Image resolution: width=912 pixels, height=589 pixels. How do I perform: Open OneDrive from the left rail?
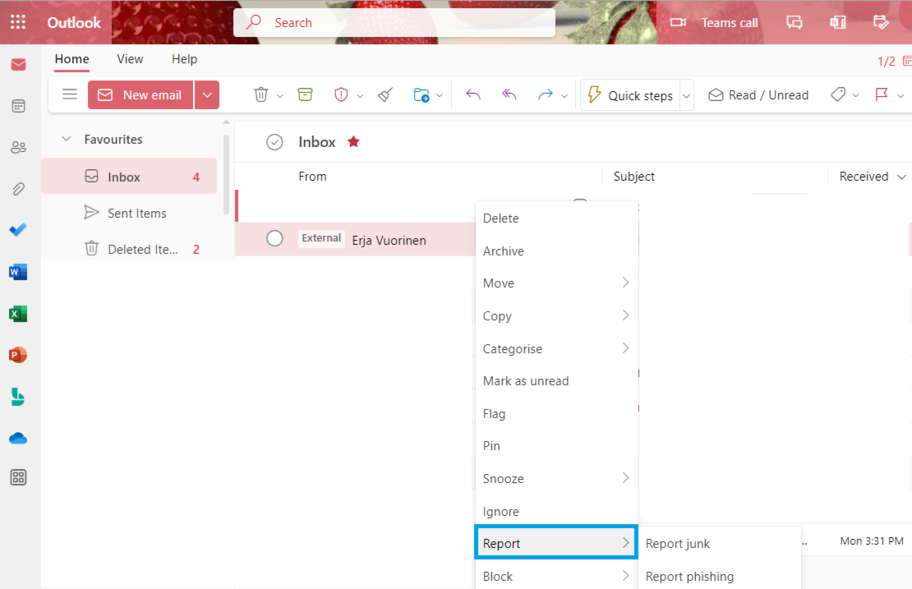point(18,438)
